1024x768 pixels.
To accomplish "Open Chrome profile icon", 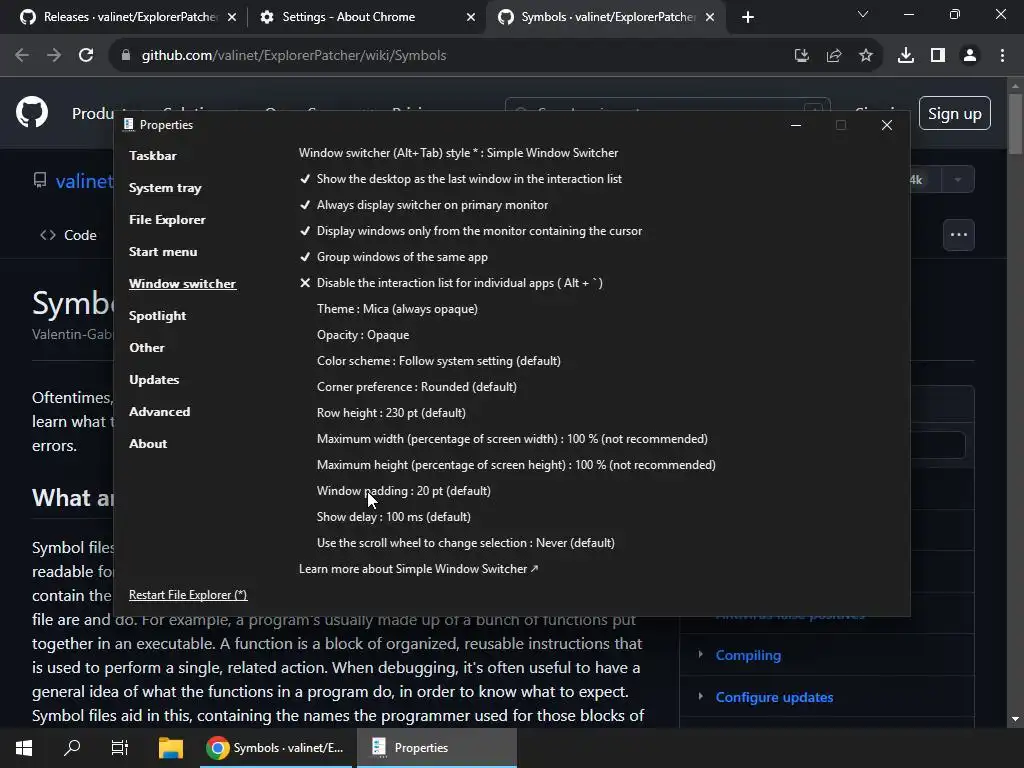I will (x=970, y=56).
